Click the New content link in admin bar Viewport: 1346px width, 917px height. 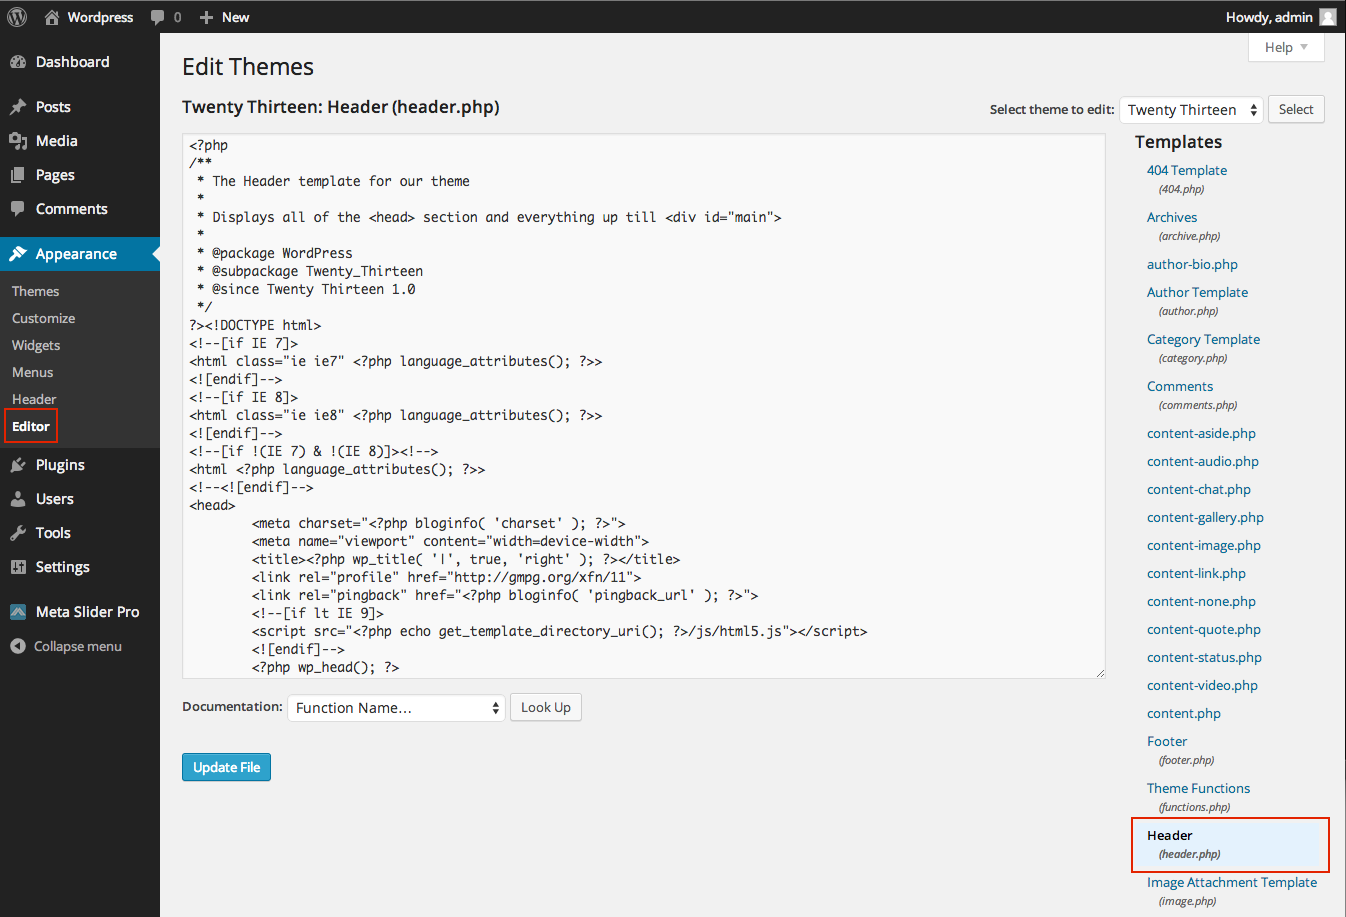(x=225, y=17)
